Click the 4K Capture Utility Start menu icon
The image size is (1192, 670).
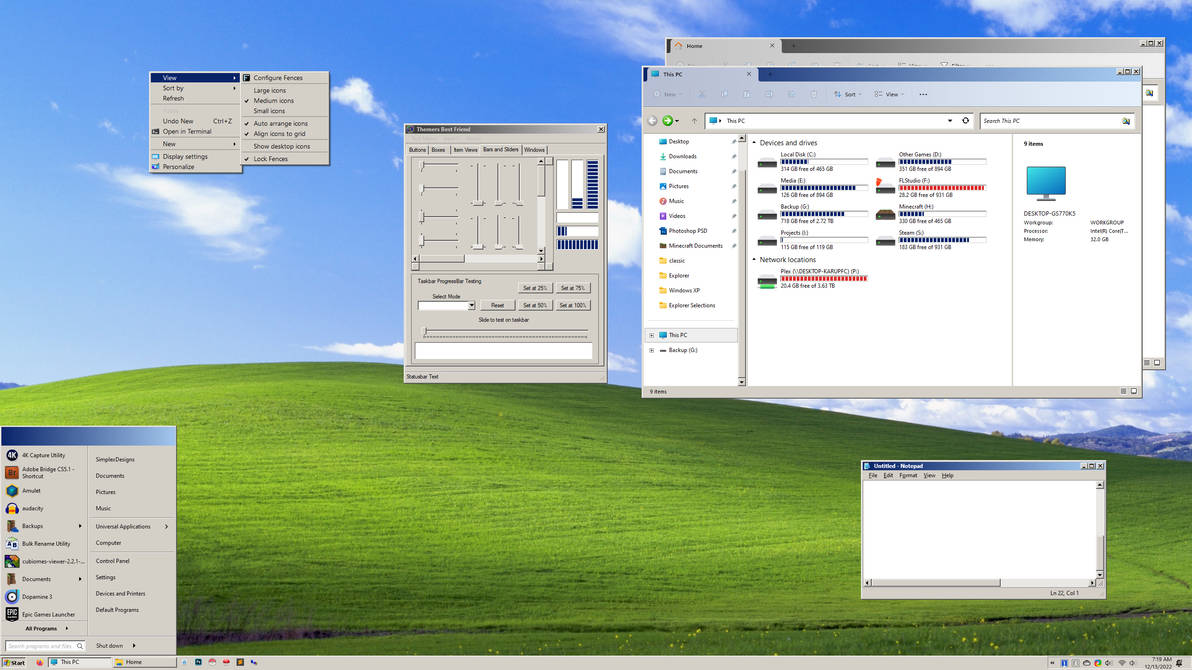11,454
